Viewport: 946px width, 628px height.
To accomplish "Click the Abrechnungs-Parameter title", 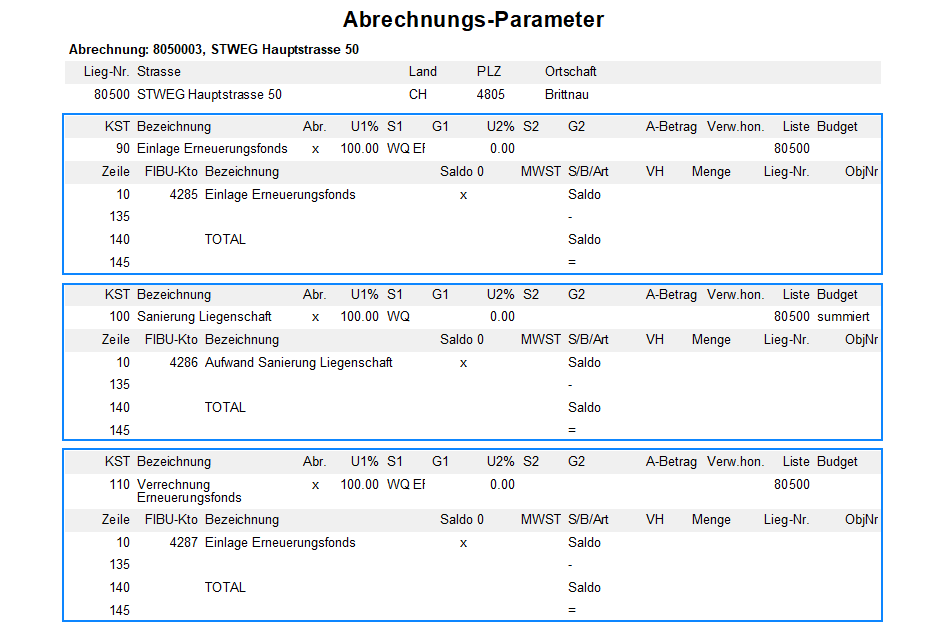I will coord(473,19).
